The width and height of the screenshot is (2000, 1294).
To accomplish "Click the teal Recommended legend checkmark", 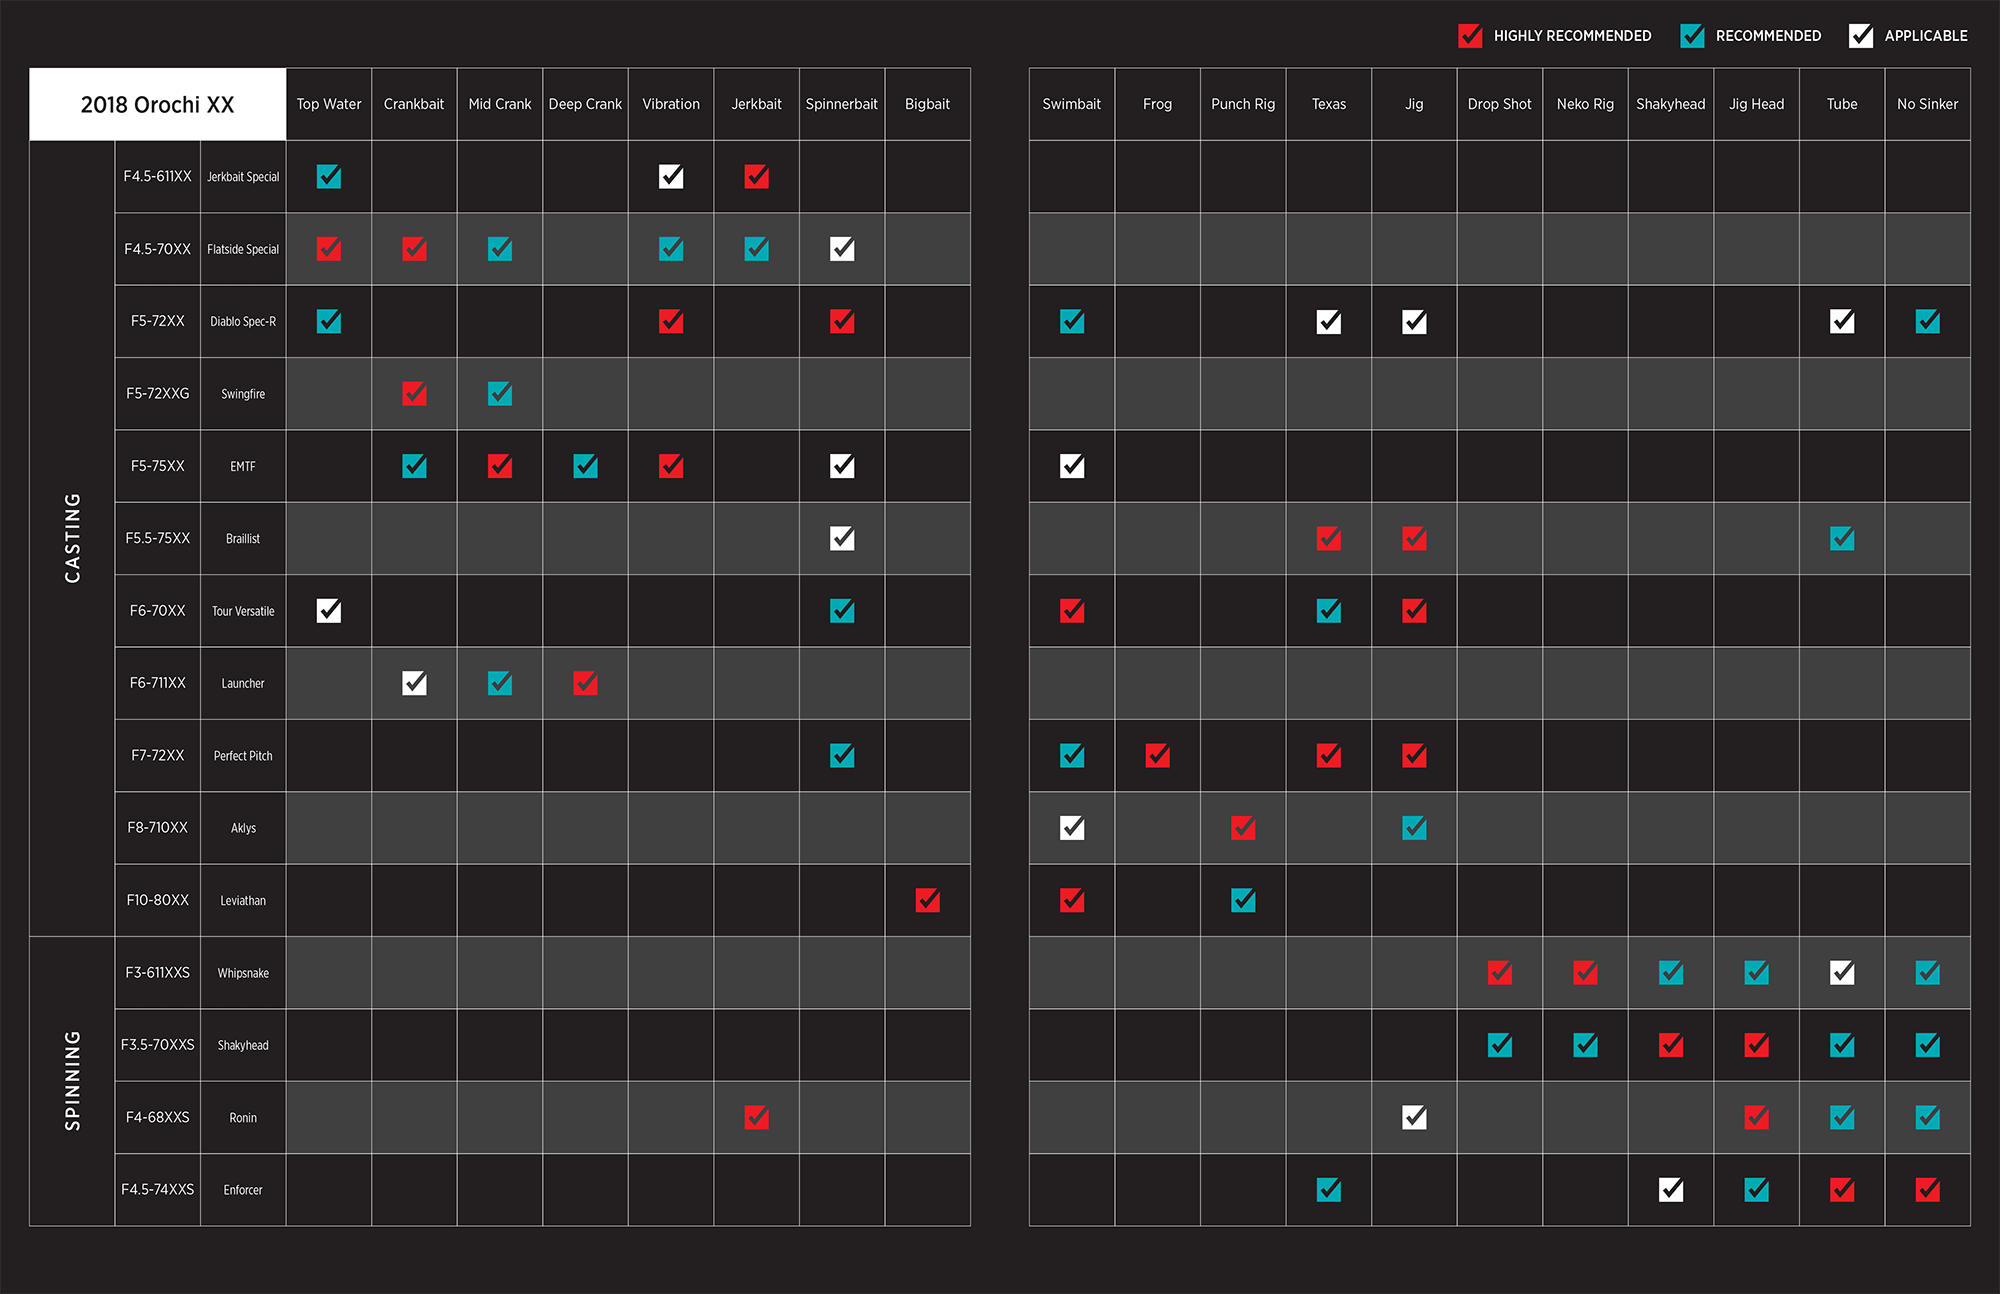I will click(x=1692, y=36).
